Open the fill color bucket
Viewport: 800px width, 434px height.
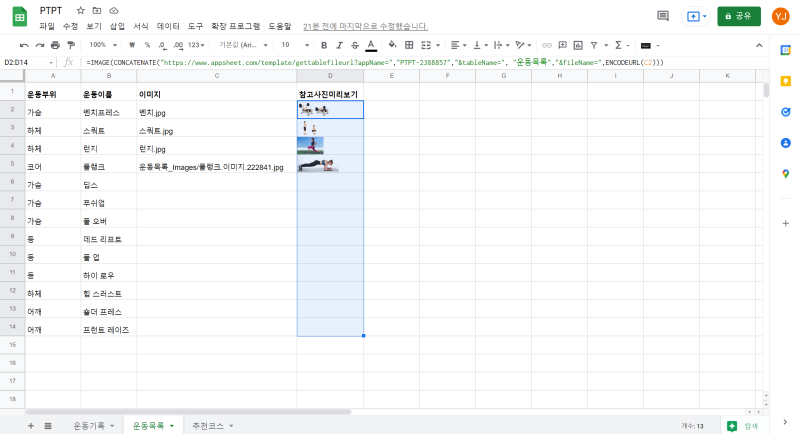[392, 45]
